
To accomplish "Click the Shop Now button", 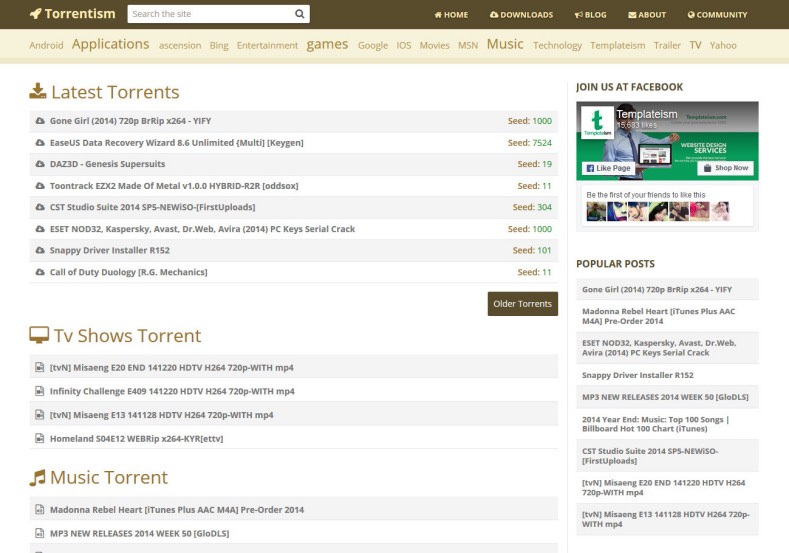I will click(726, 168).
